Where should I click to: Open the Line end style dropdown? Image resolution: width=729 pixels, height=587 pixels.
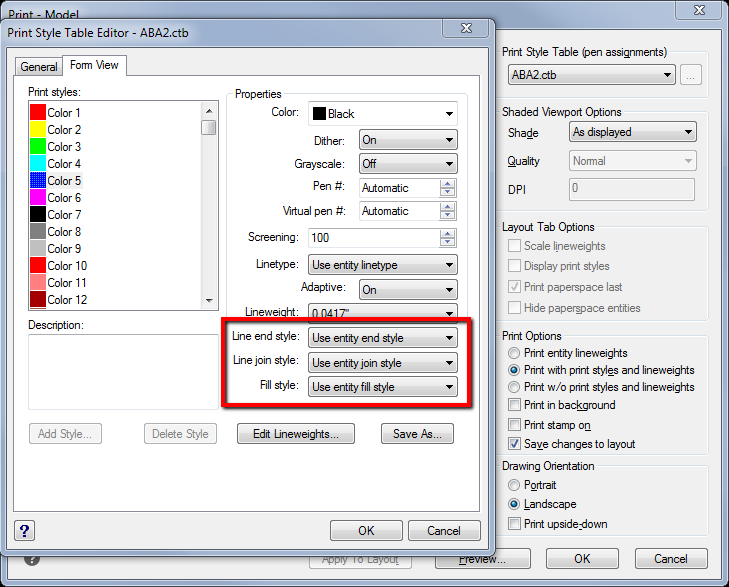(x=382, y=338)
